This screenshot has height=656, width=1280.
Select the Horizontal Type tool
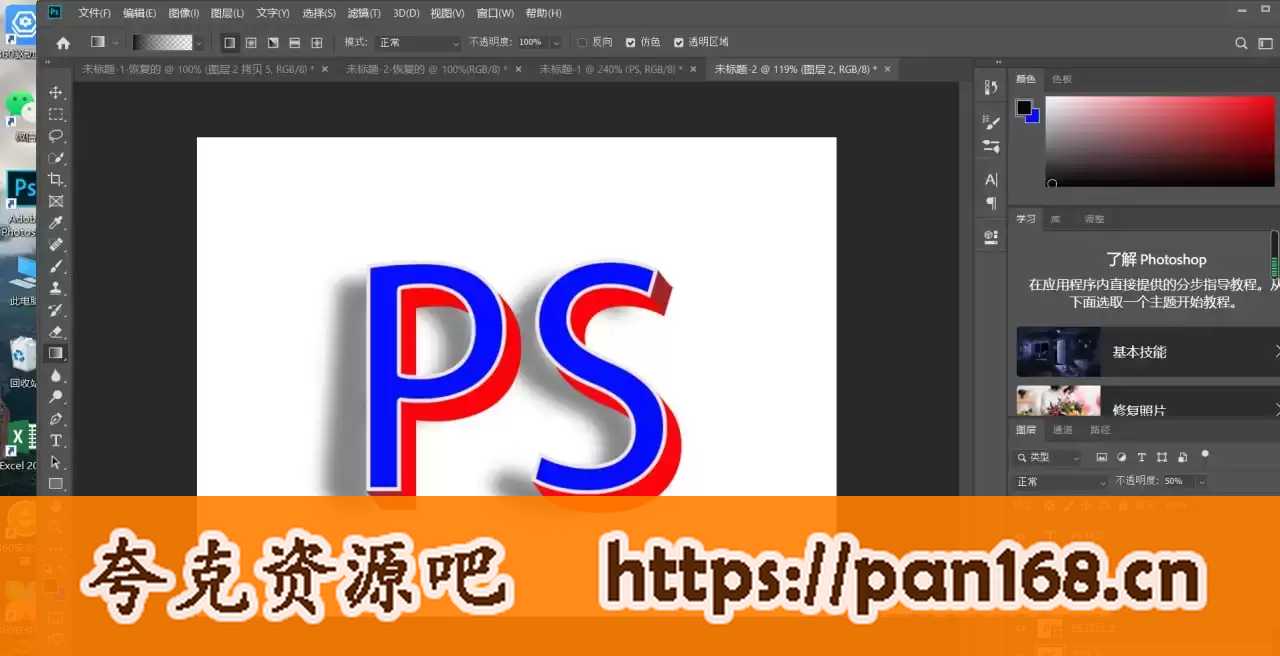pos(56,440)
